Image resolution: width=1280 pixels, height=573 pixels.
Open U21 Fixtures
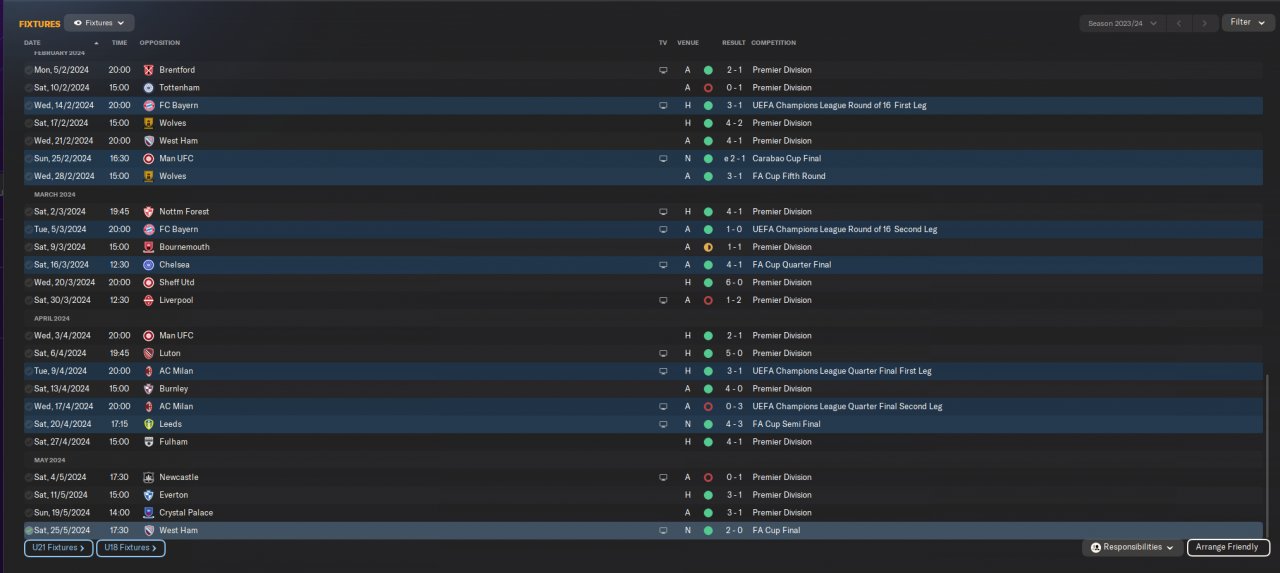tap(59, 548)
